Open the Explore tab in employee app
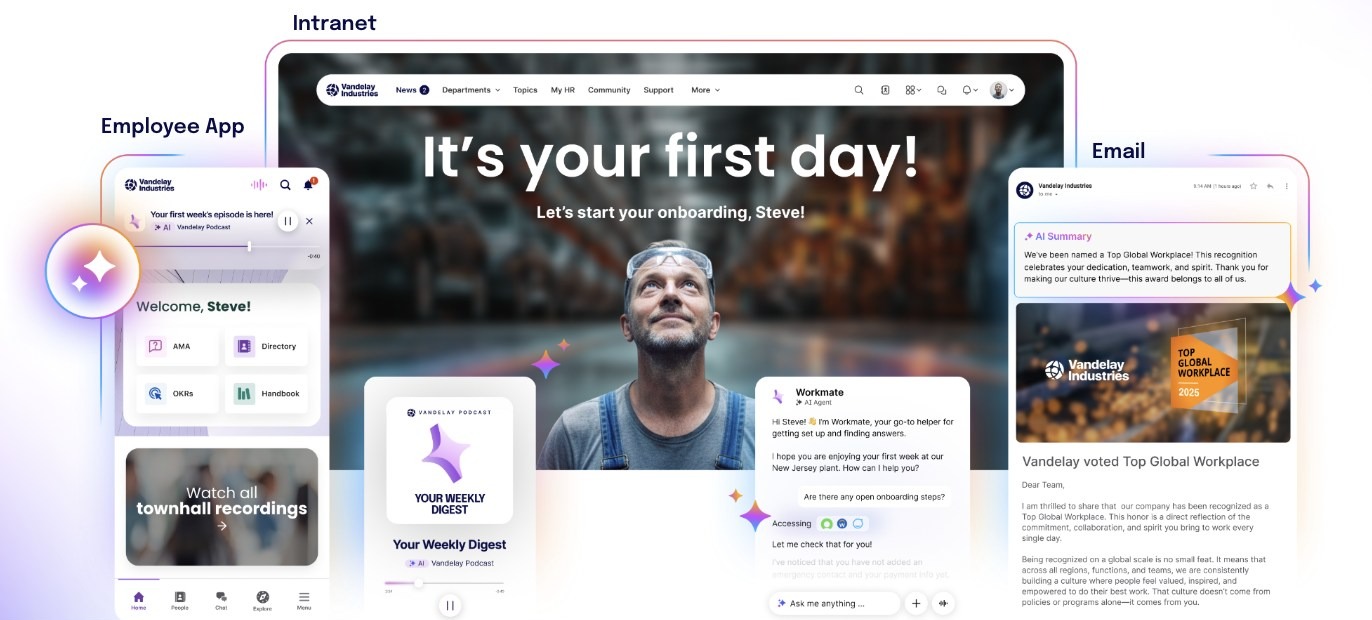 pyautogui.click(x=262, y=600)
